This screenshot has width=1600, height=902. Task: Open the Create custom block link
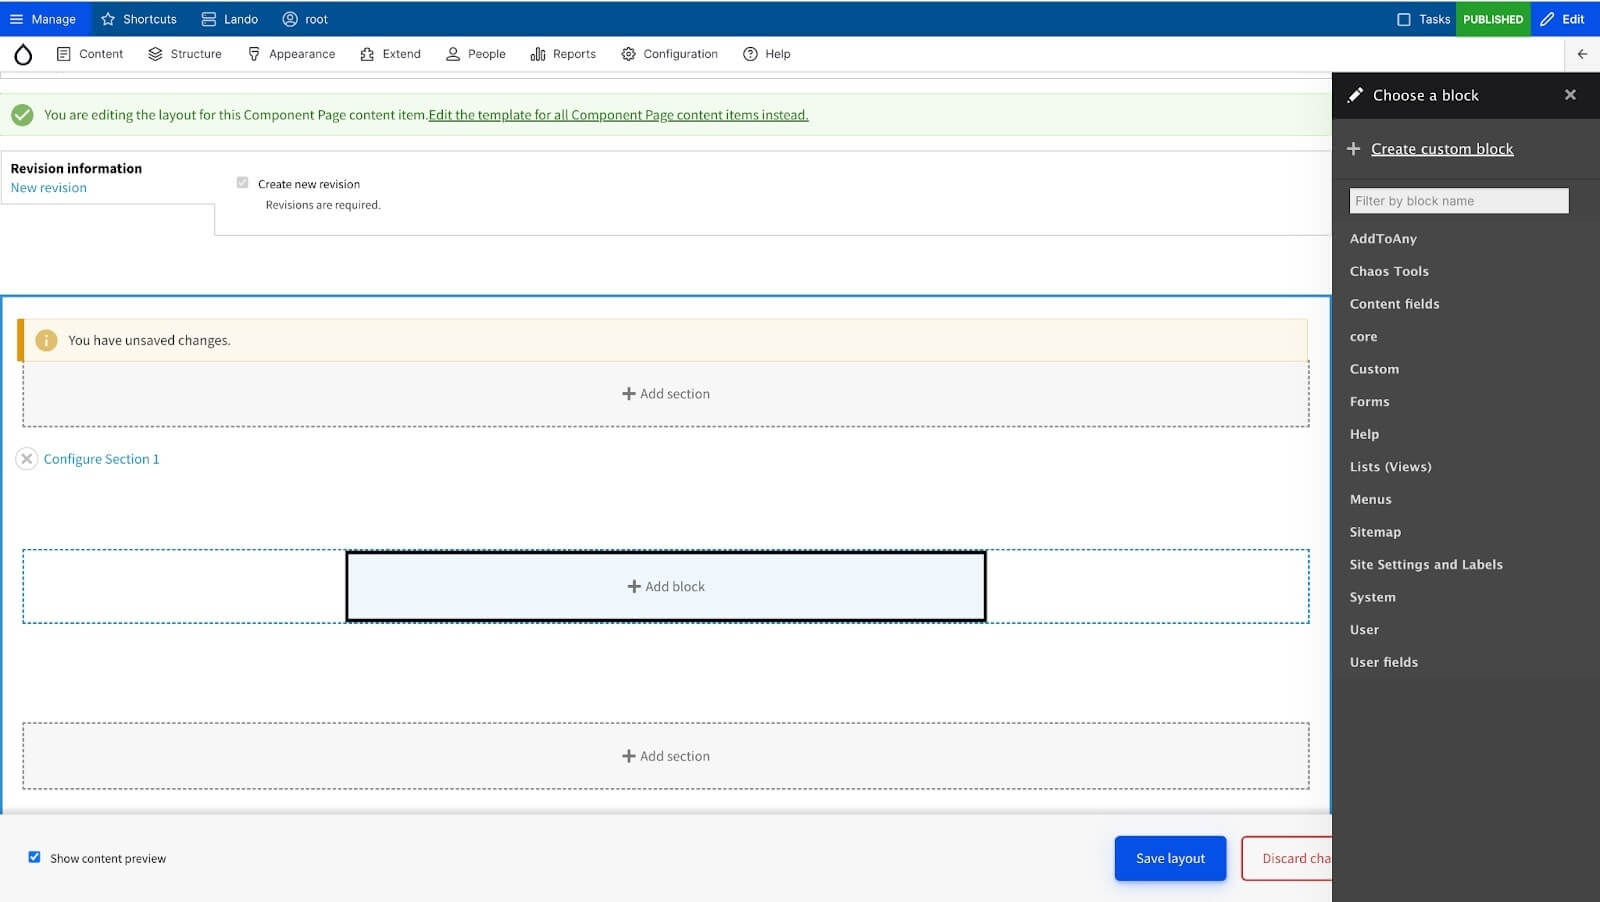[1442, 148]
